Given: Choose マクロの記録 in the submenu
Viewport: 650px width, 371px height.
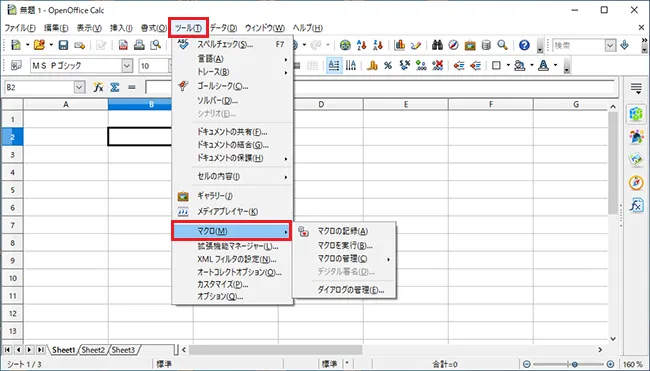Looking at the screenshot, I should coord(344,231).
